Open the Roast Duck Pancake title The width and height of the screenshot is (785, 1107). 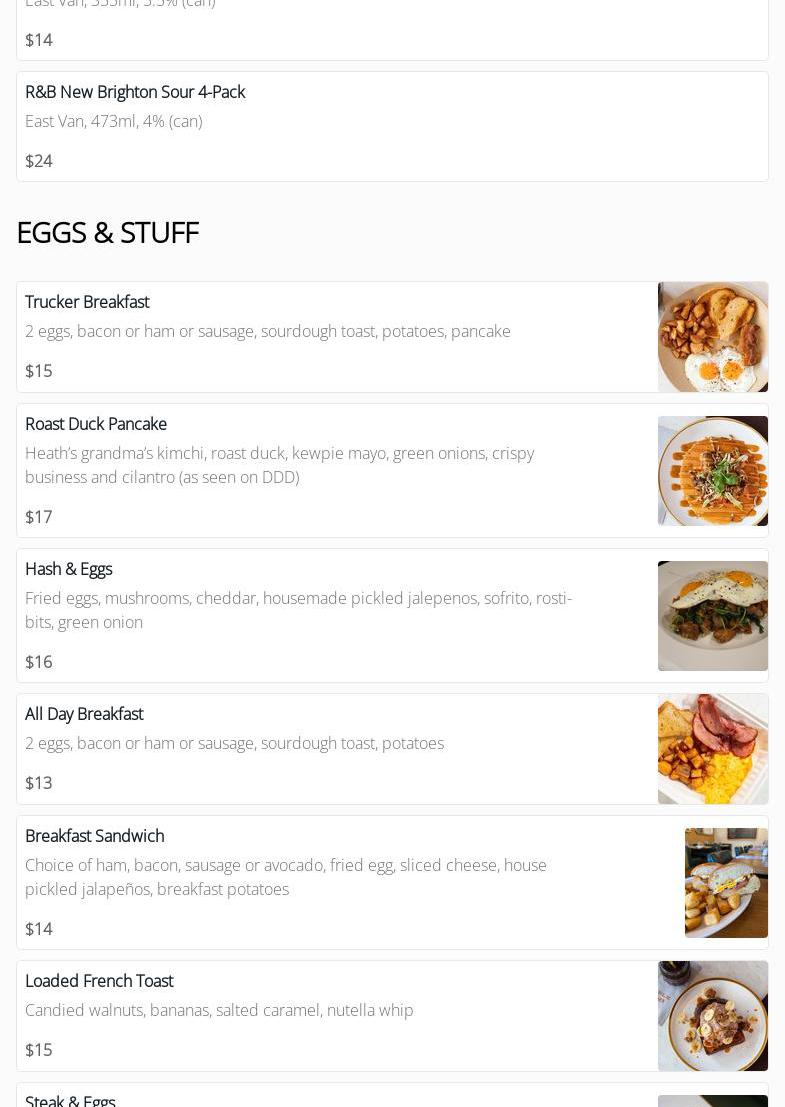tap(96, 424)
